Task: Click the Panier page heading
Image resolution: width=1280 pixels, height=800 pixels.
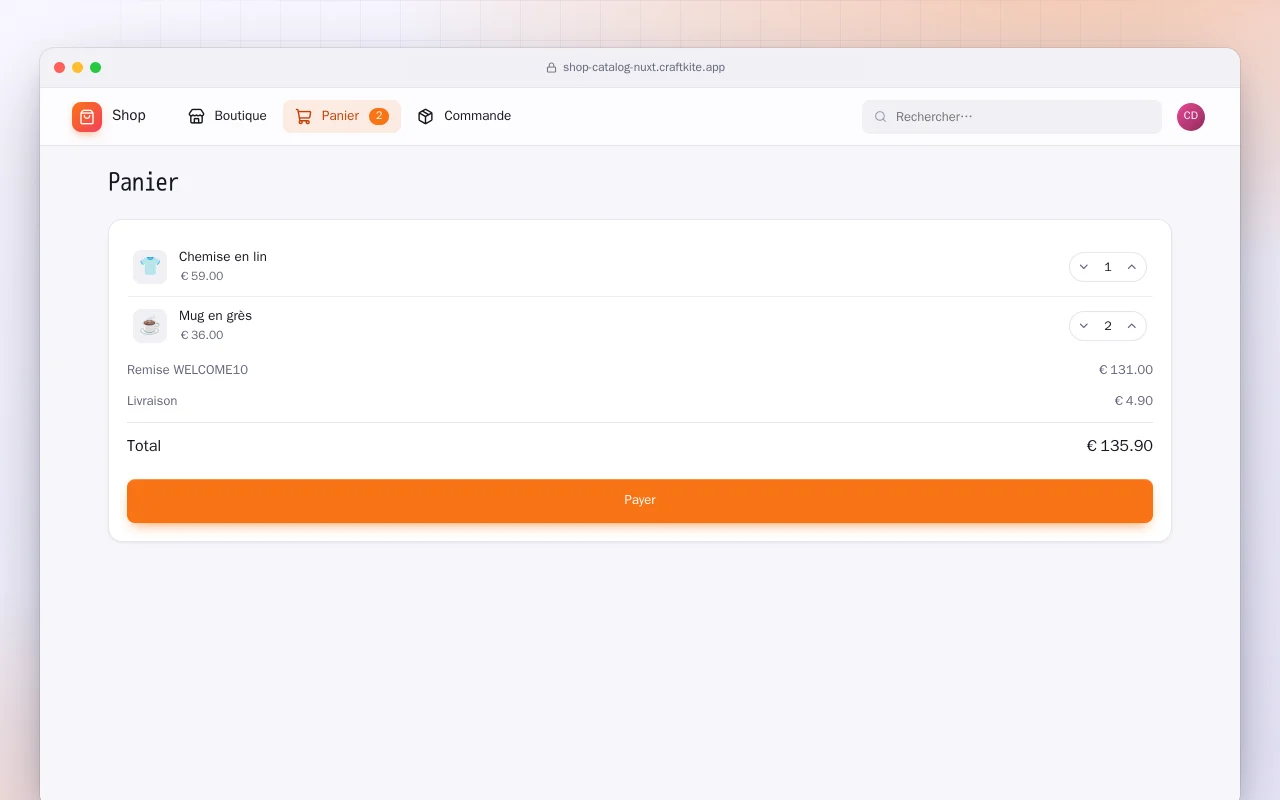Action: tap(143, 182)
